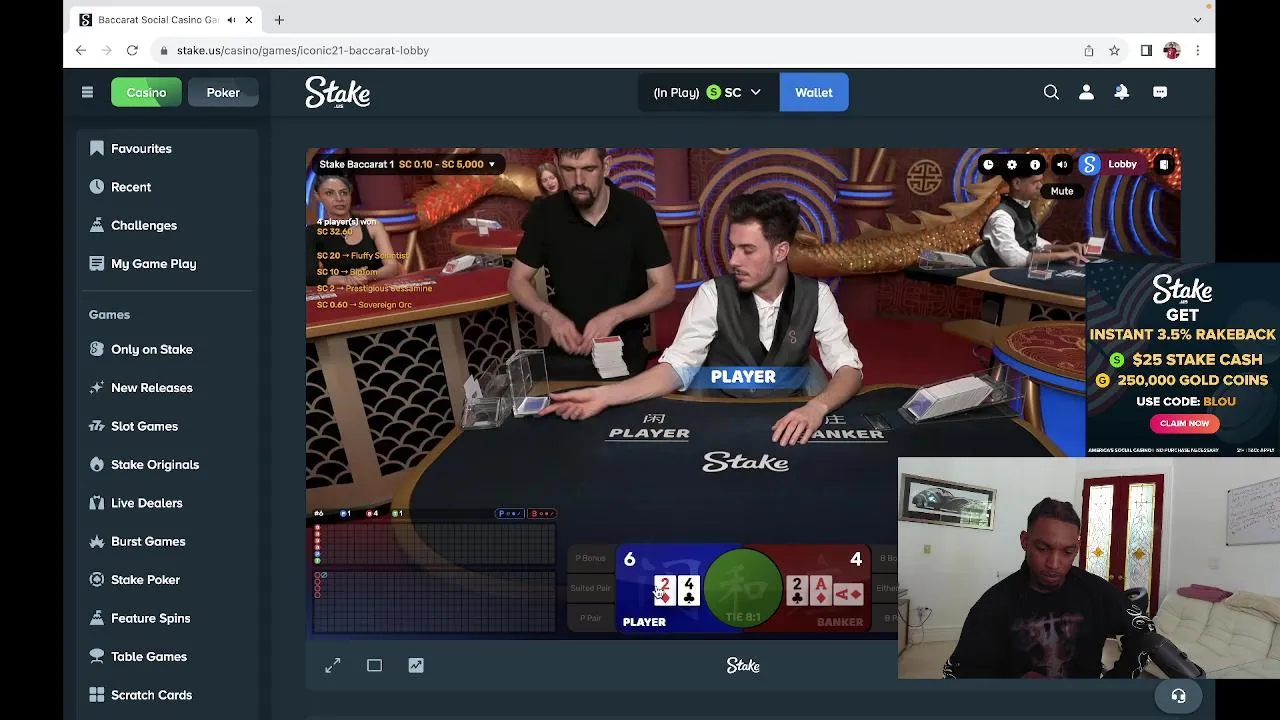Viewport: 1280px width, 720px height.
Task: Open Only on Stake category
Action: click(x=152, y=349)
